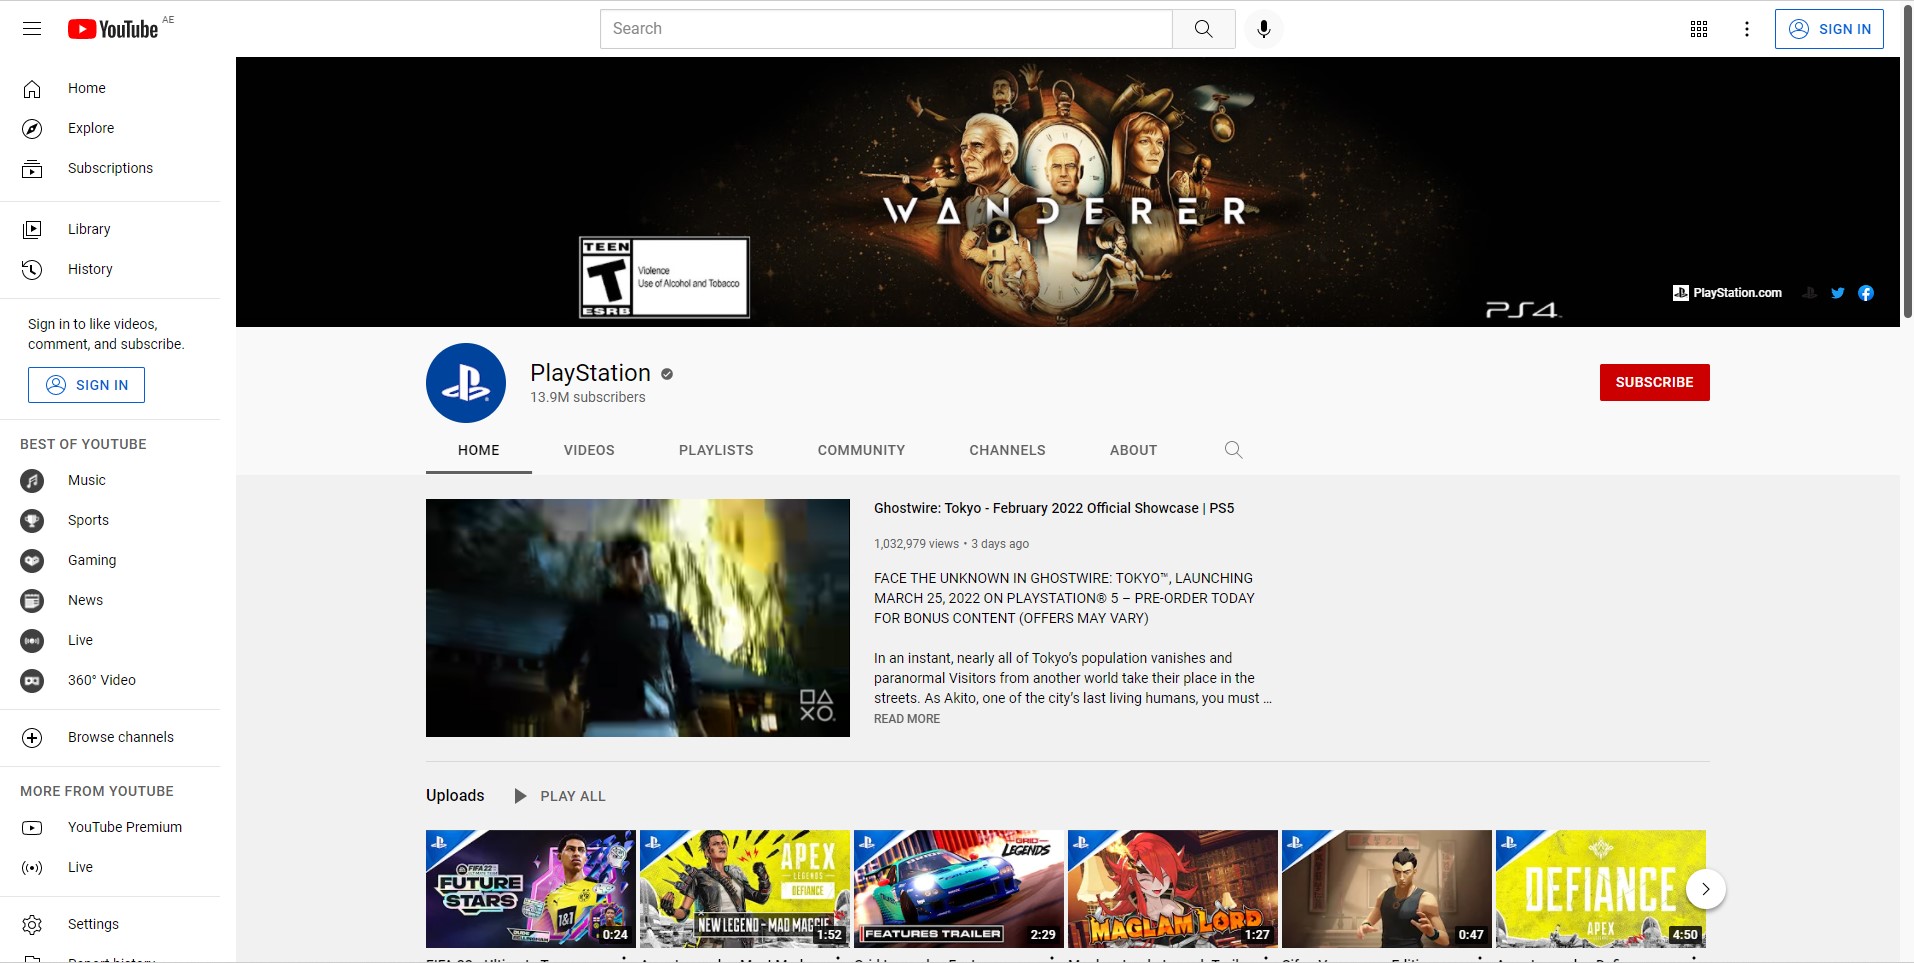1914x963 pixels.
Task: Open Gaming under Best of YouTube
Action: click(x=110, y=561)
